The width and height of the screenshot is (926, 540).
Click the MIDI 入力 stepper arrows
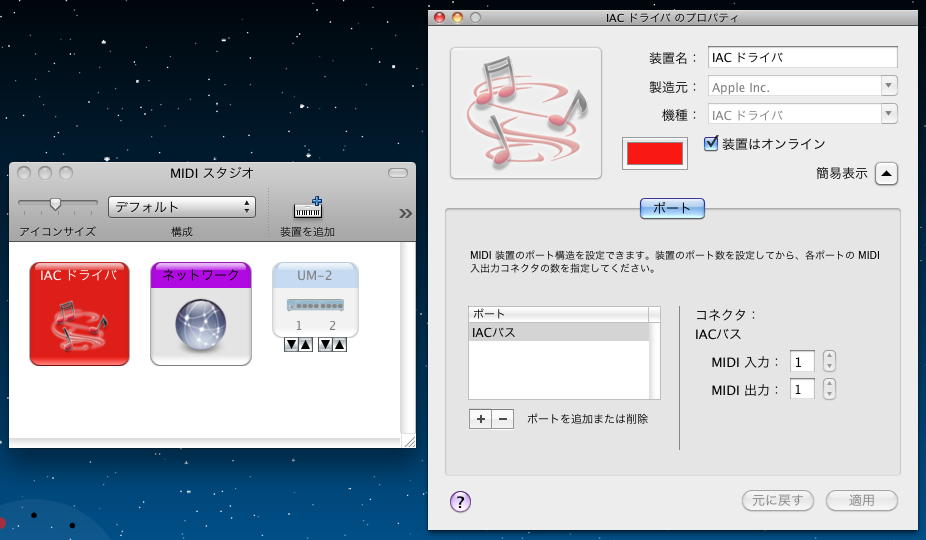[x=829, y=361]
